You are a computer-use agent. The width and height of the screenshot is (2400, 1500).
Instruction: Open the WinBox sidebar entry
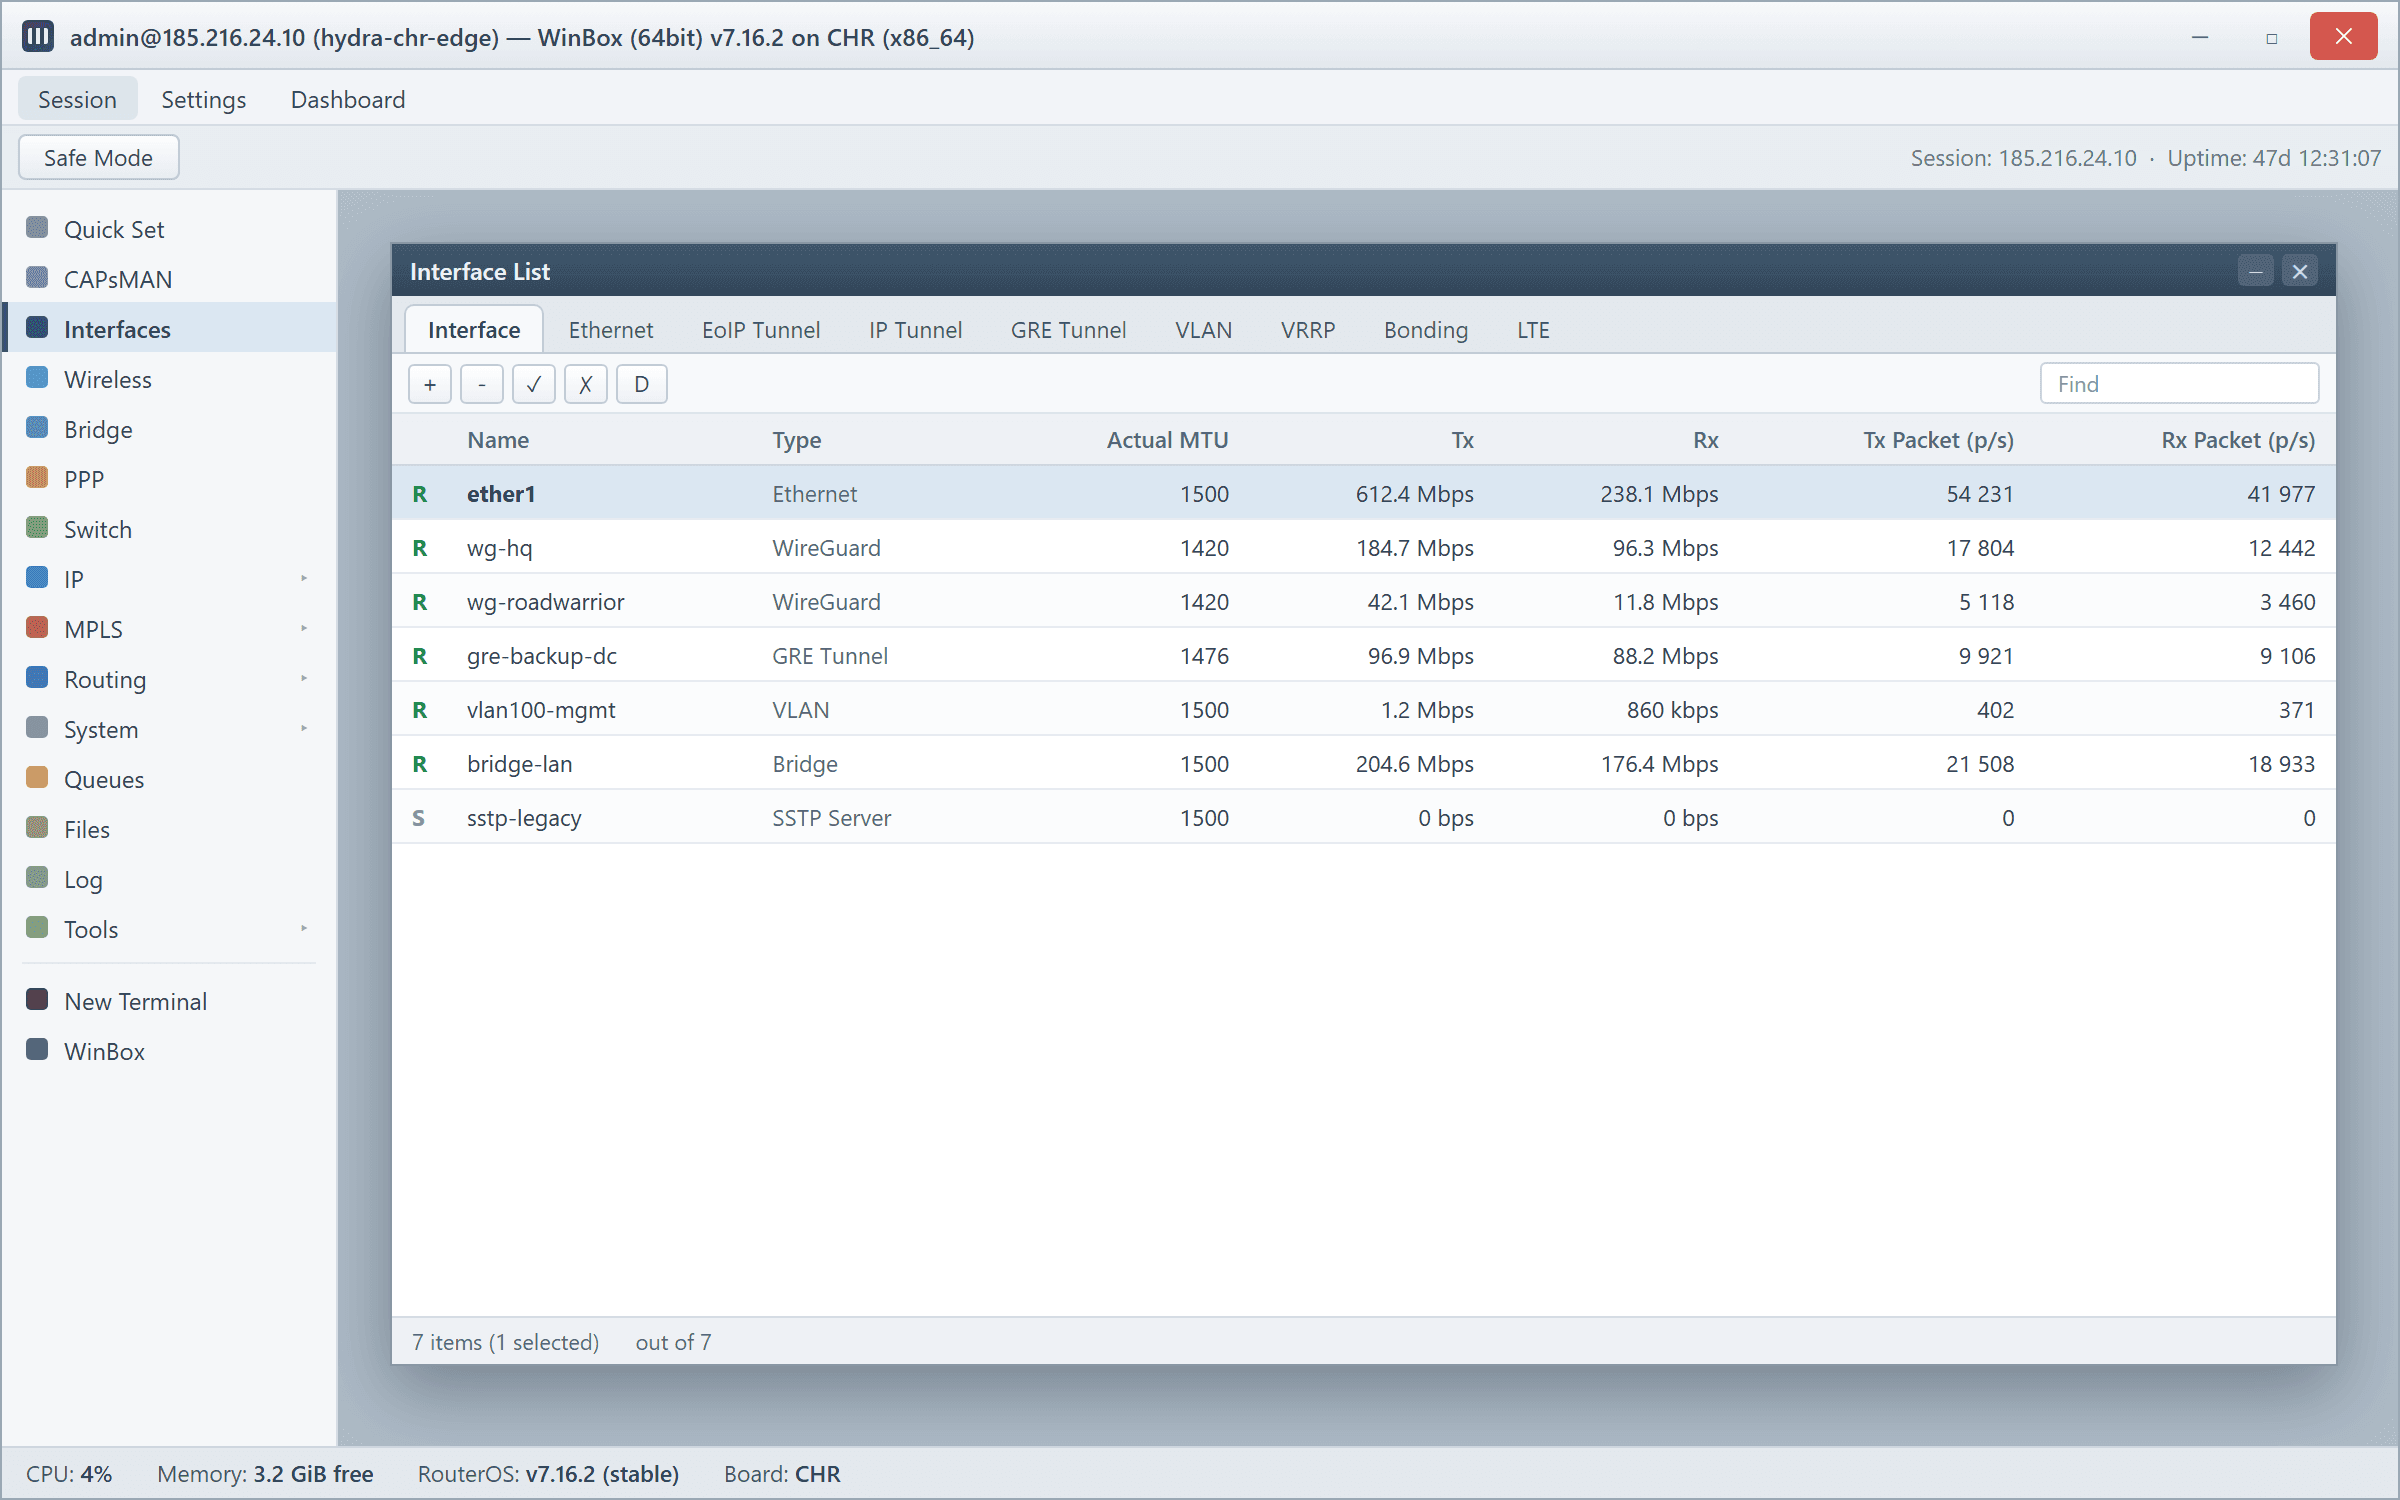(x=168, y=1051)
